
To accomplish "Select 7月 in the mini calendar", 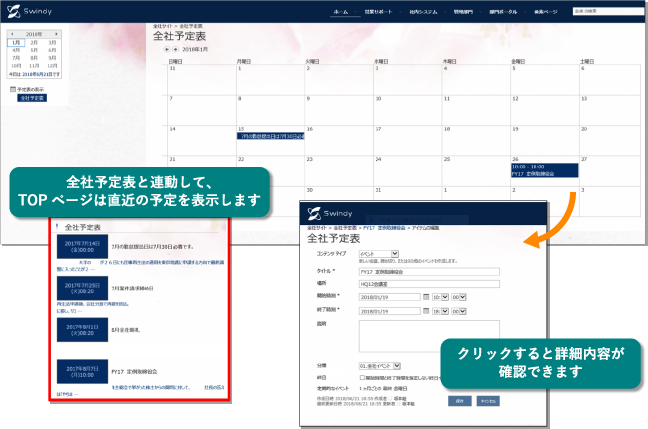I will click(16, 58).
